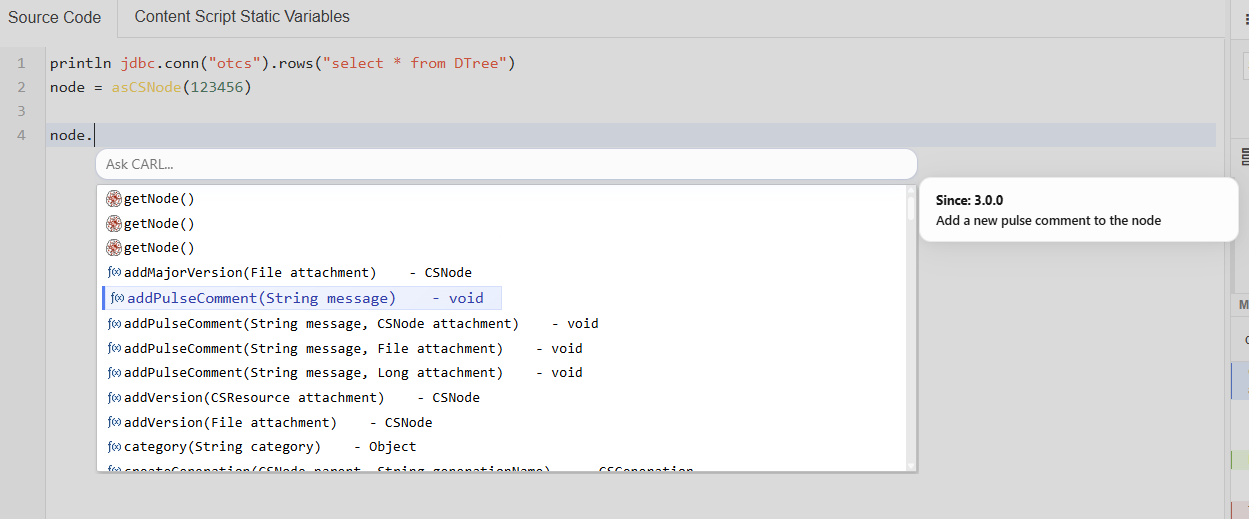Click the function icon beside addPulseComment with CSNode attachment

pos(114,324)
